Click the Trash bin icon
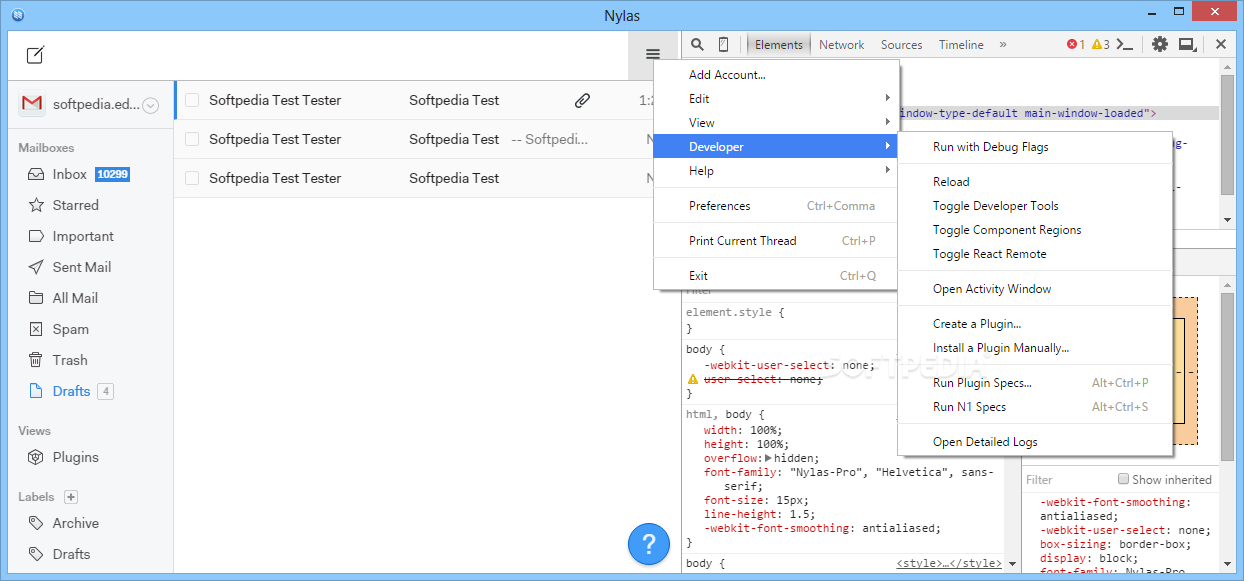 point(36,360)
